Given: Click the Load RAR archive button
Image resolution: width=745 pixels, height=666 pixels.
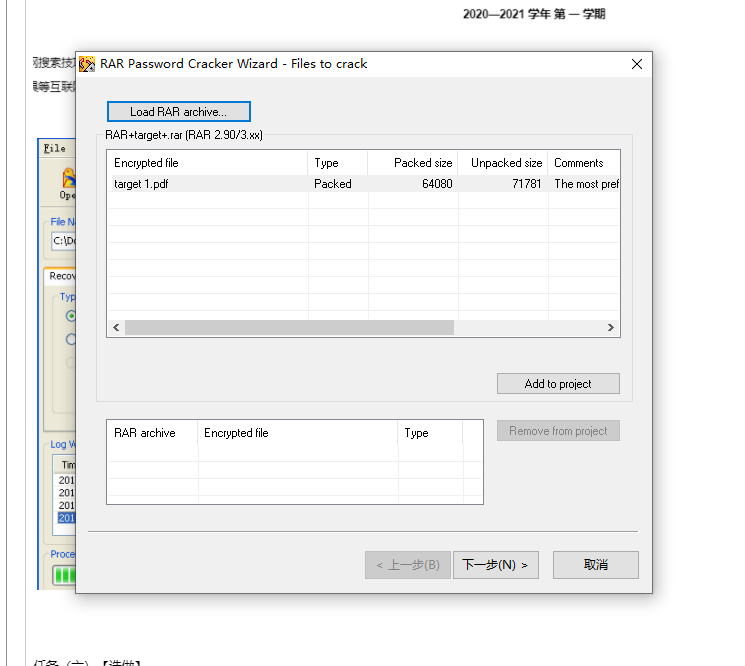Looking at the screenshot, I should (179, 112).
